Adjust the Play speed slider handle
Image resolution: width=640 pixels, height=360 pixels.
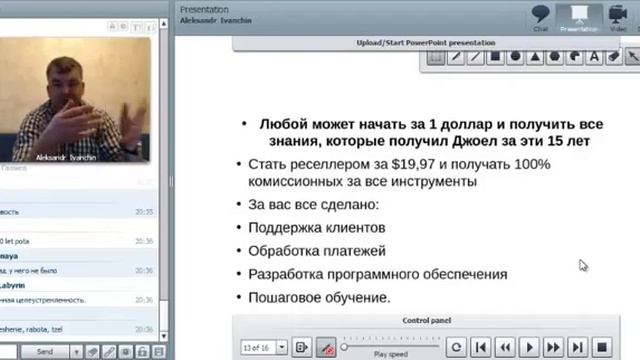[344, 347]
